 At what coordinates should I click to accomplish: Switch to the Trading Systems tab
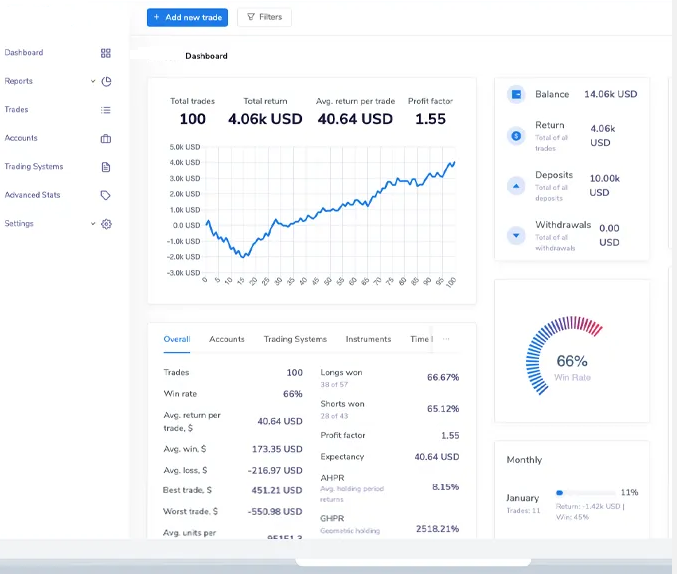[295, 339]
